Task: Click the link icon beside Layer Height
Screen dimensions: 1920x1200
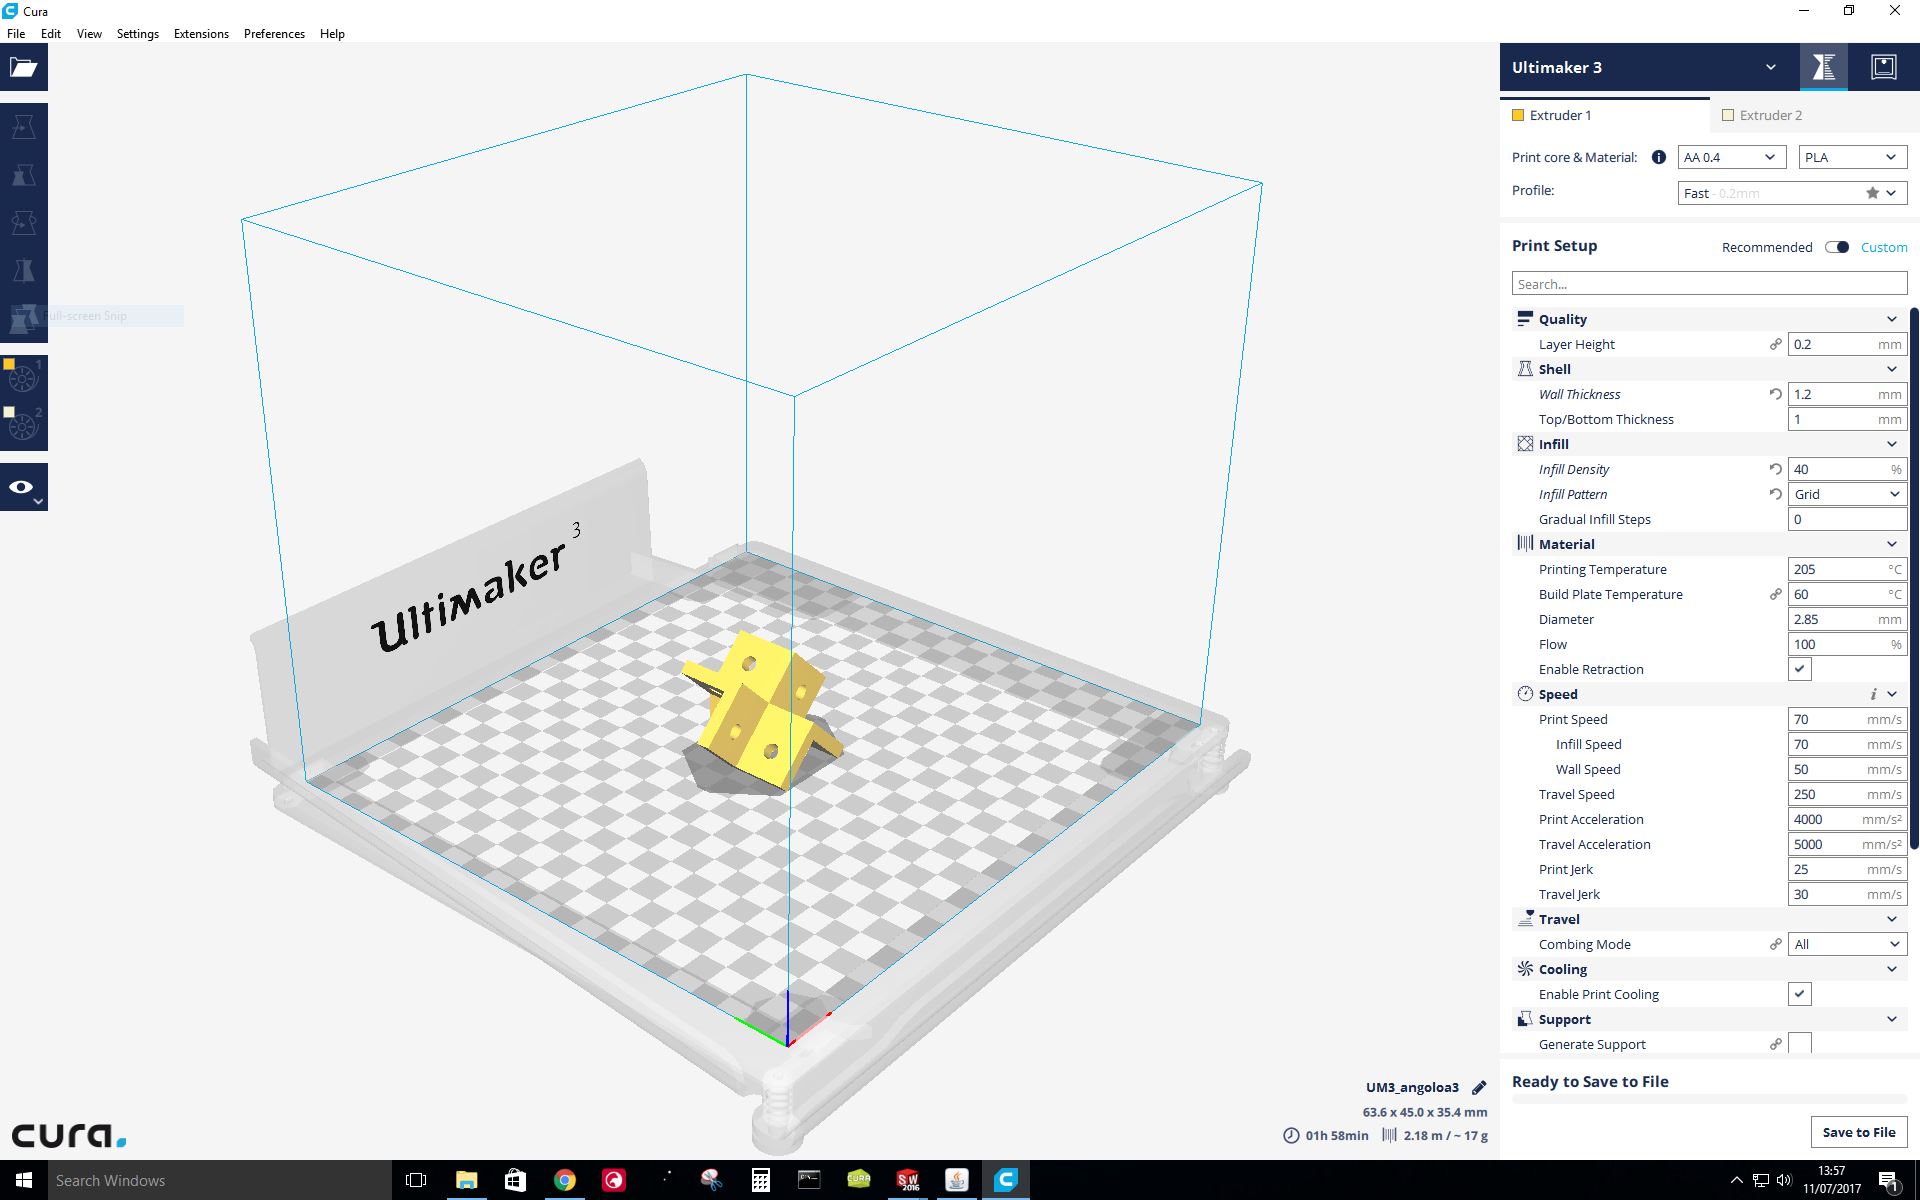Action: tap(1775, 344)
